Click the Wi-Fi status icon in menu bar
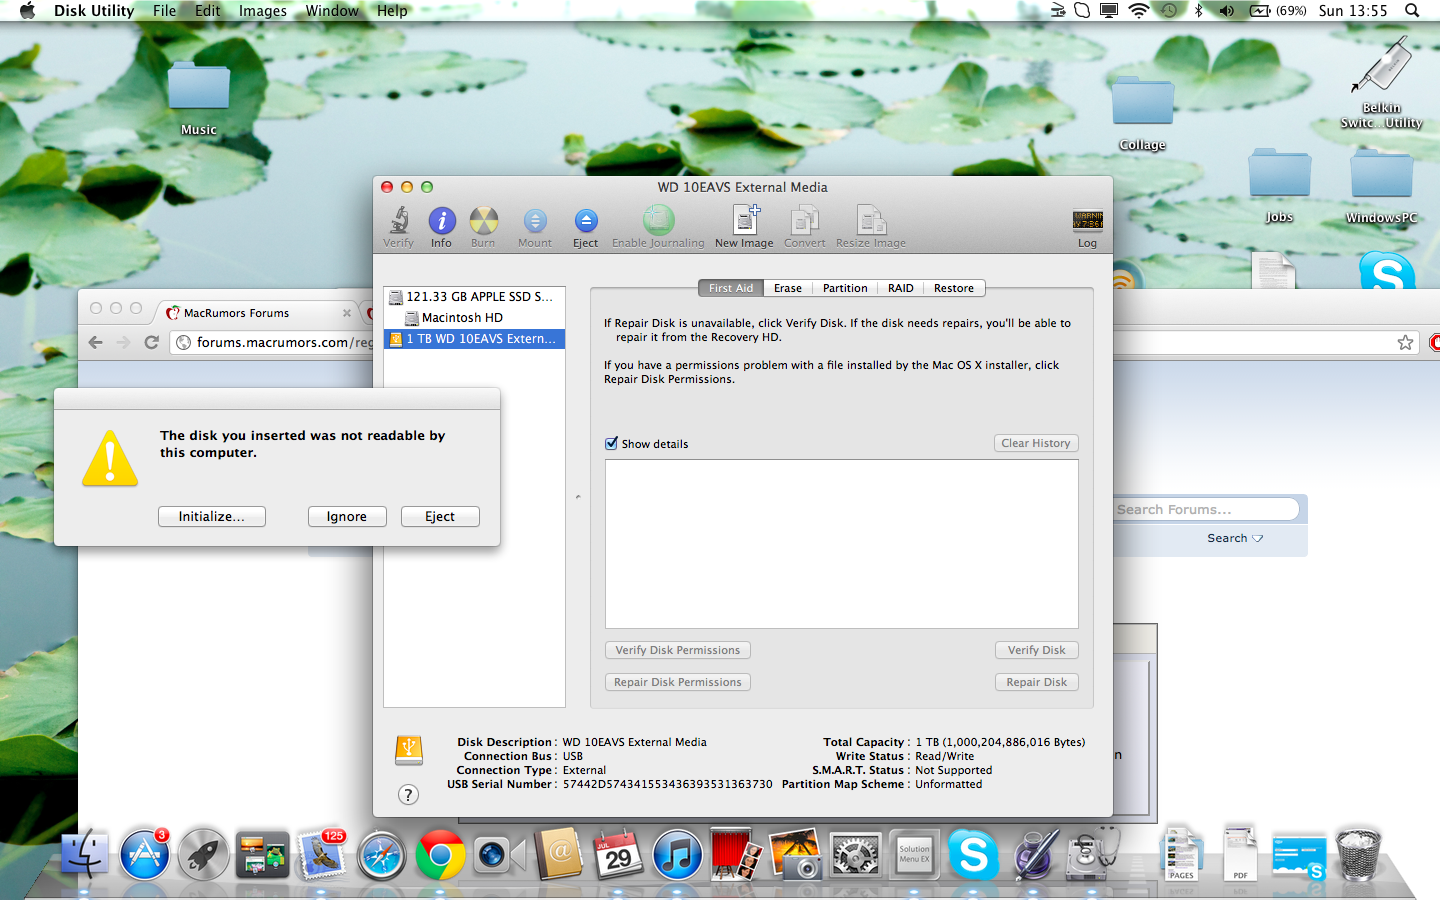Screen dimensions: 1440x900 pos(1138,11)
